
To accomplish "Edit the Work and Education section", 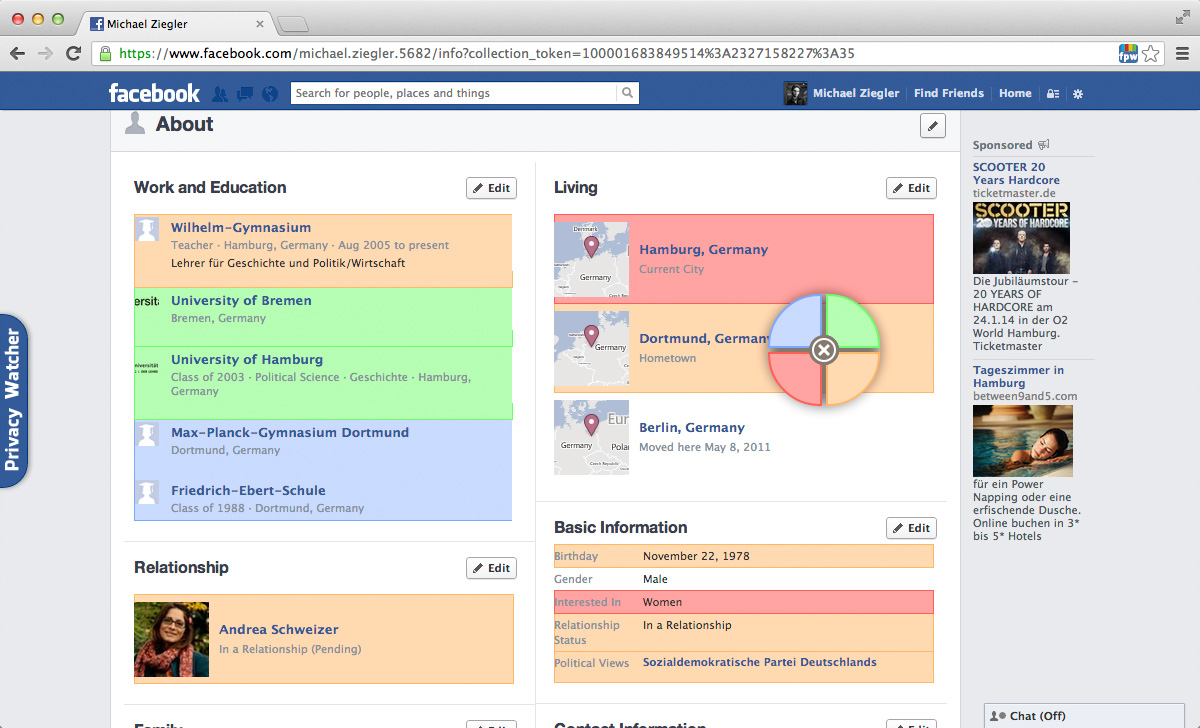I will pos(491,188).
